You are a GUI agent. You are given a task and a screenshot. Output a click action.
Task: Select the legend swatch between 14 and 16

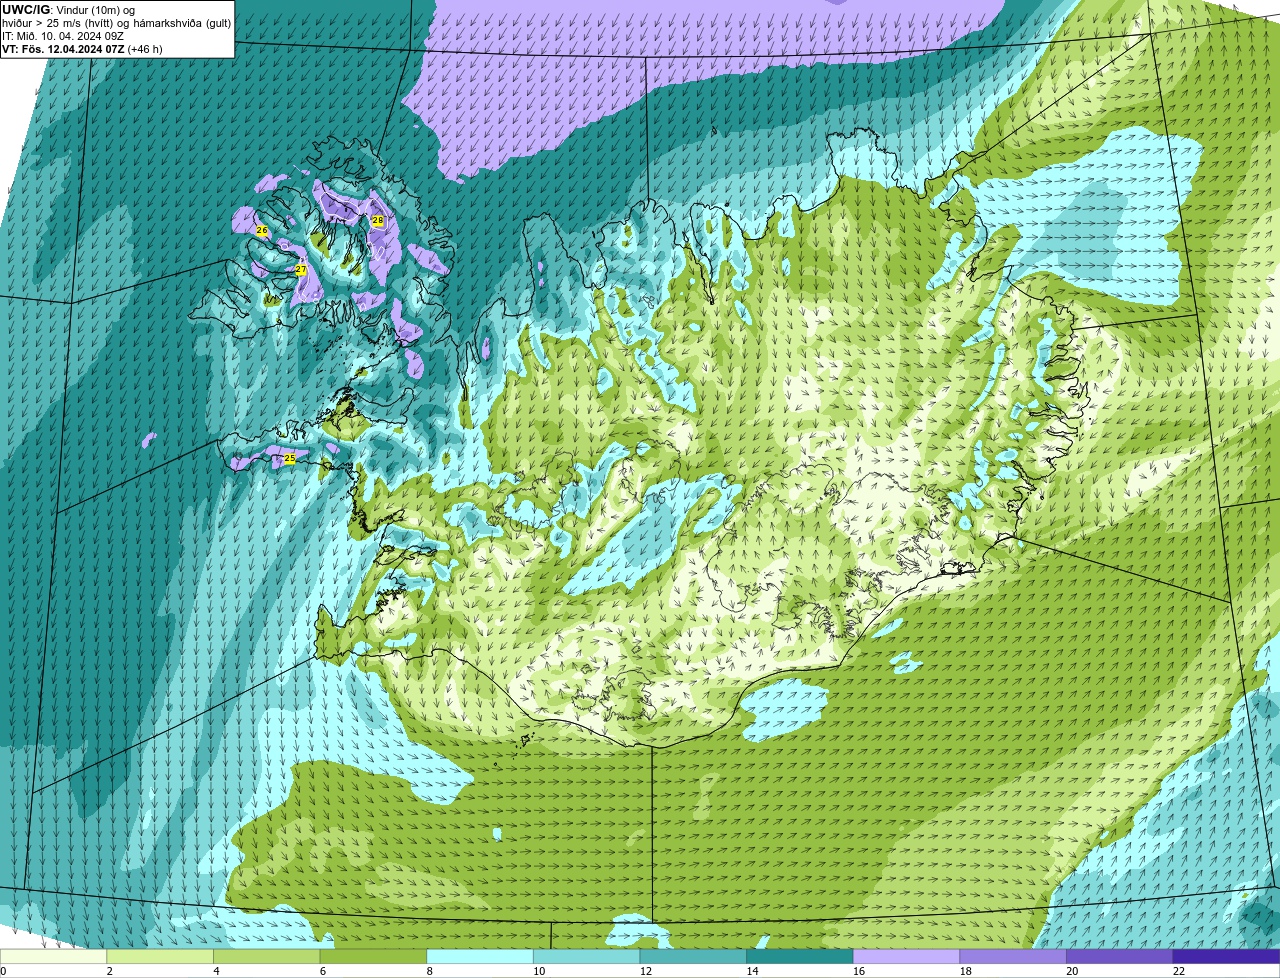click(800, 956)
